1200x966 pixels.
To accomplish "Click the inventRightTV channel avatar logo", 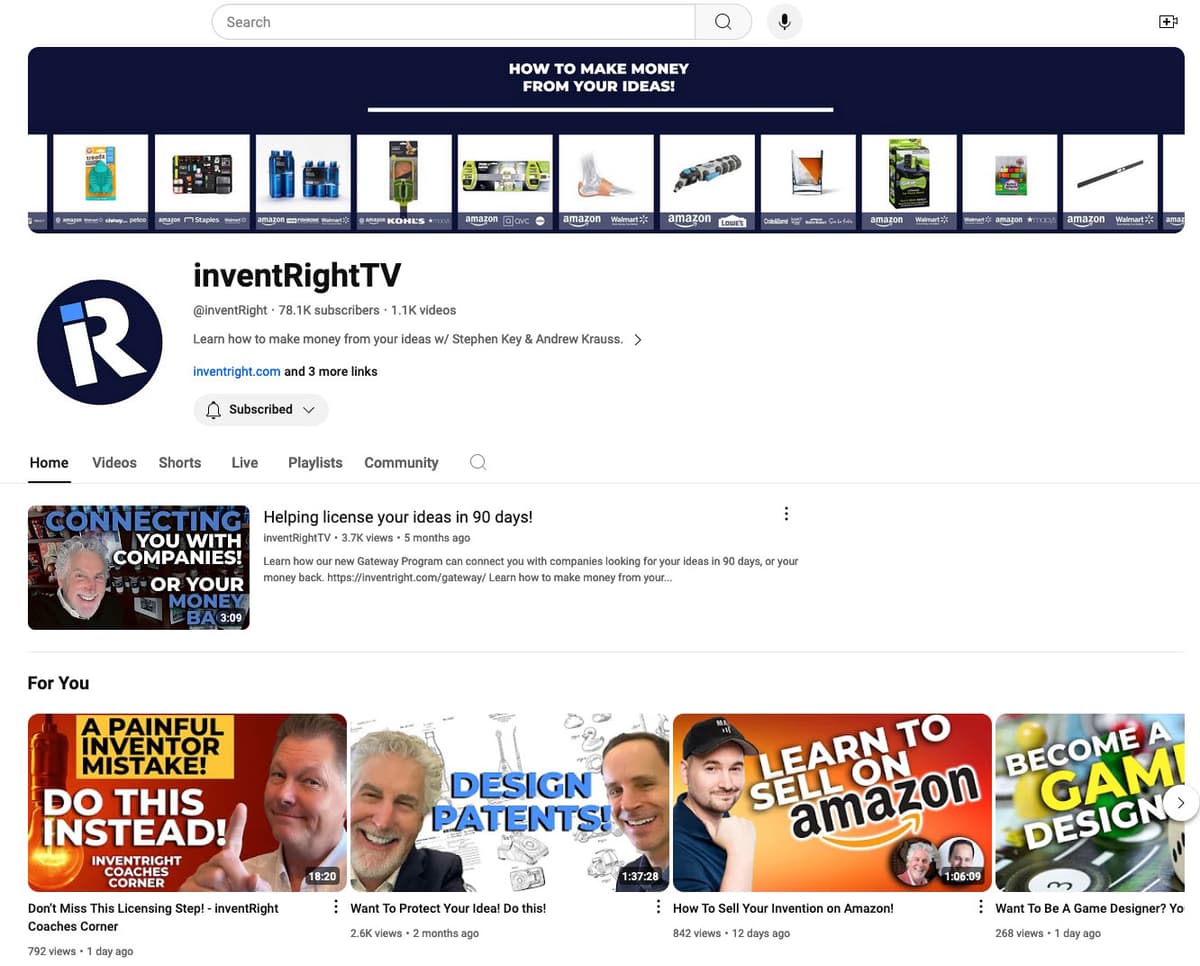I will 99,341.
